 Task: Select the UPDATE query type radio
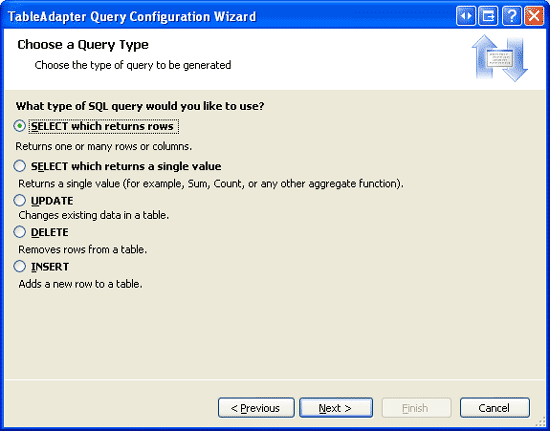(20, 200)
